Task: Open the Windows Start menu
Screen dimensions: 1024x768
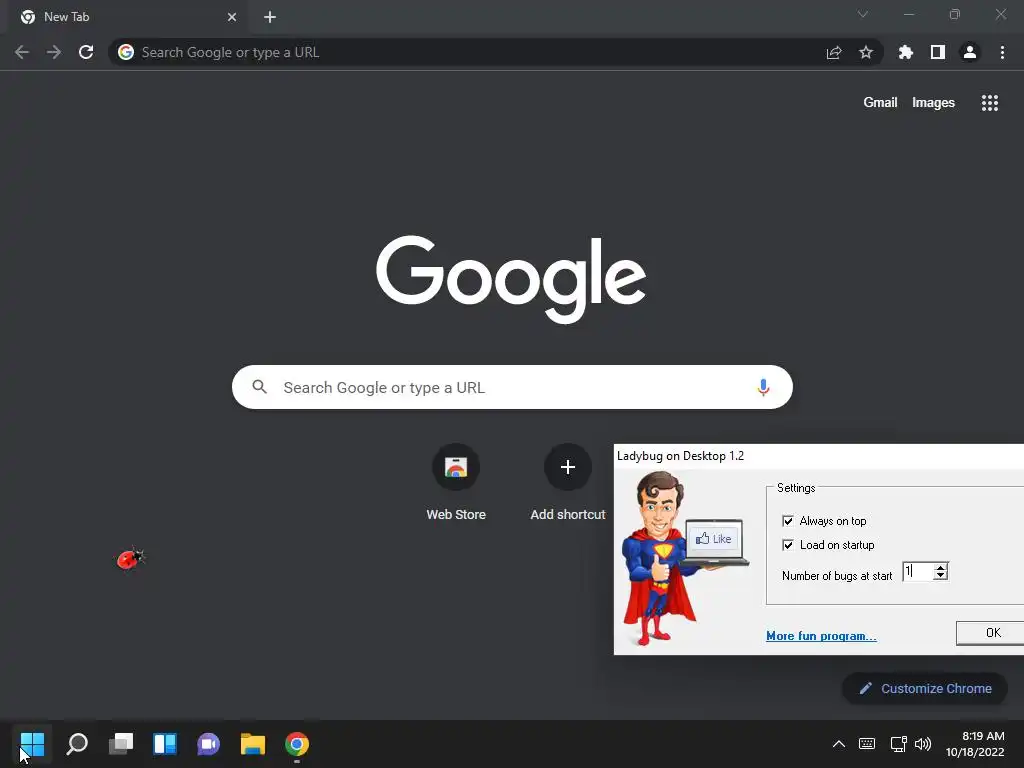Action: tap(32, 744)
